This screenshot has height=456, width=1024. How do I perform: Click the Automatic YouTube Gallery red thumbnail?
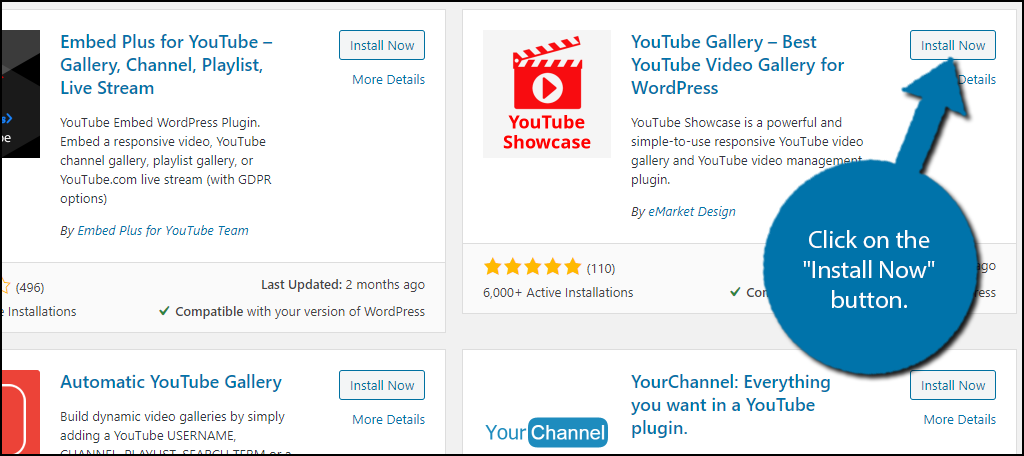pyautogui.click(x=21, y=413)
